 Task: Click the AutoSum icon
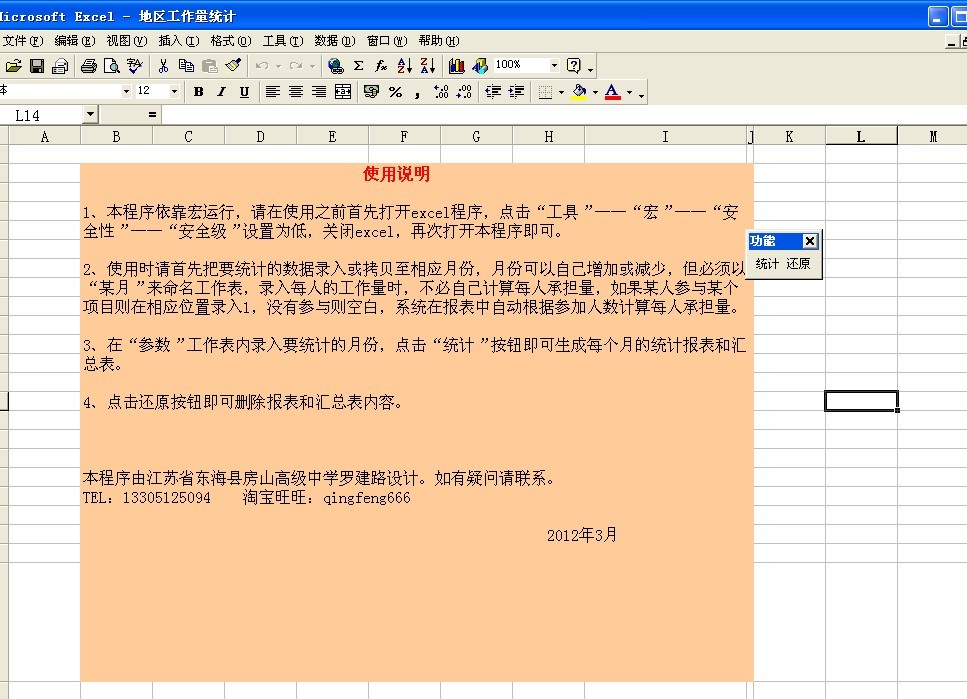[x=359, y=65]
